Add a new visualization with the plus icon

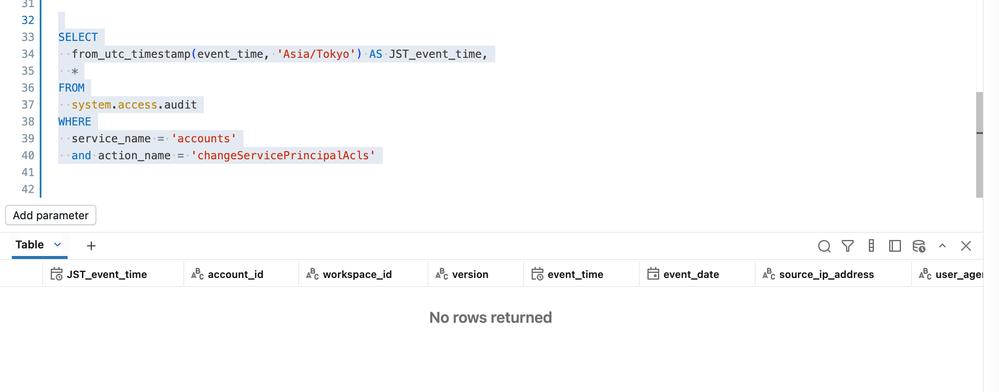coord(91,245)
